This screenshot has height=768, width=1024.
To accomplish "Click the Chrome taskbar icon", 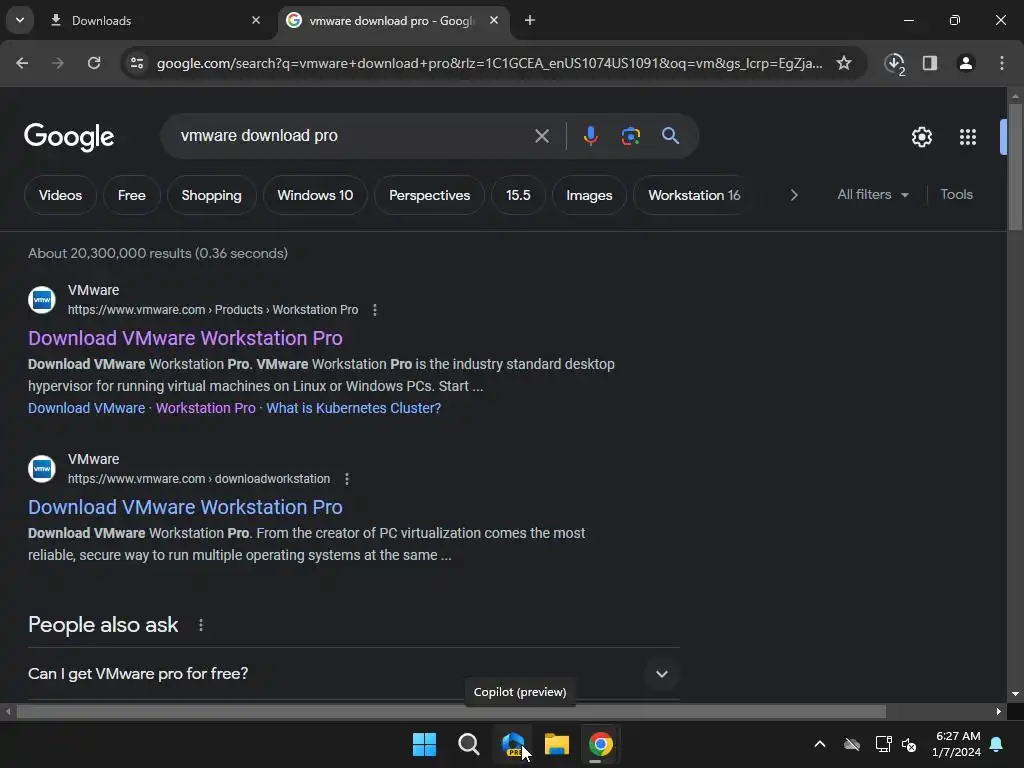I will coord(601,744).
